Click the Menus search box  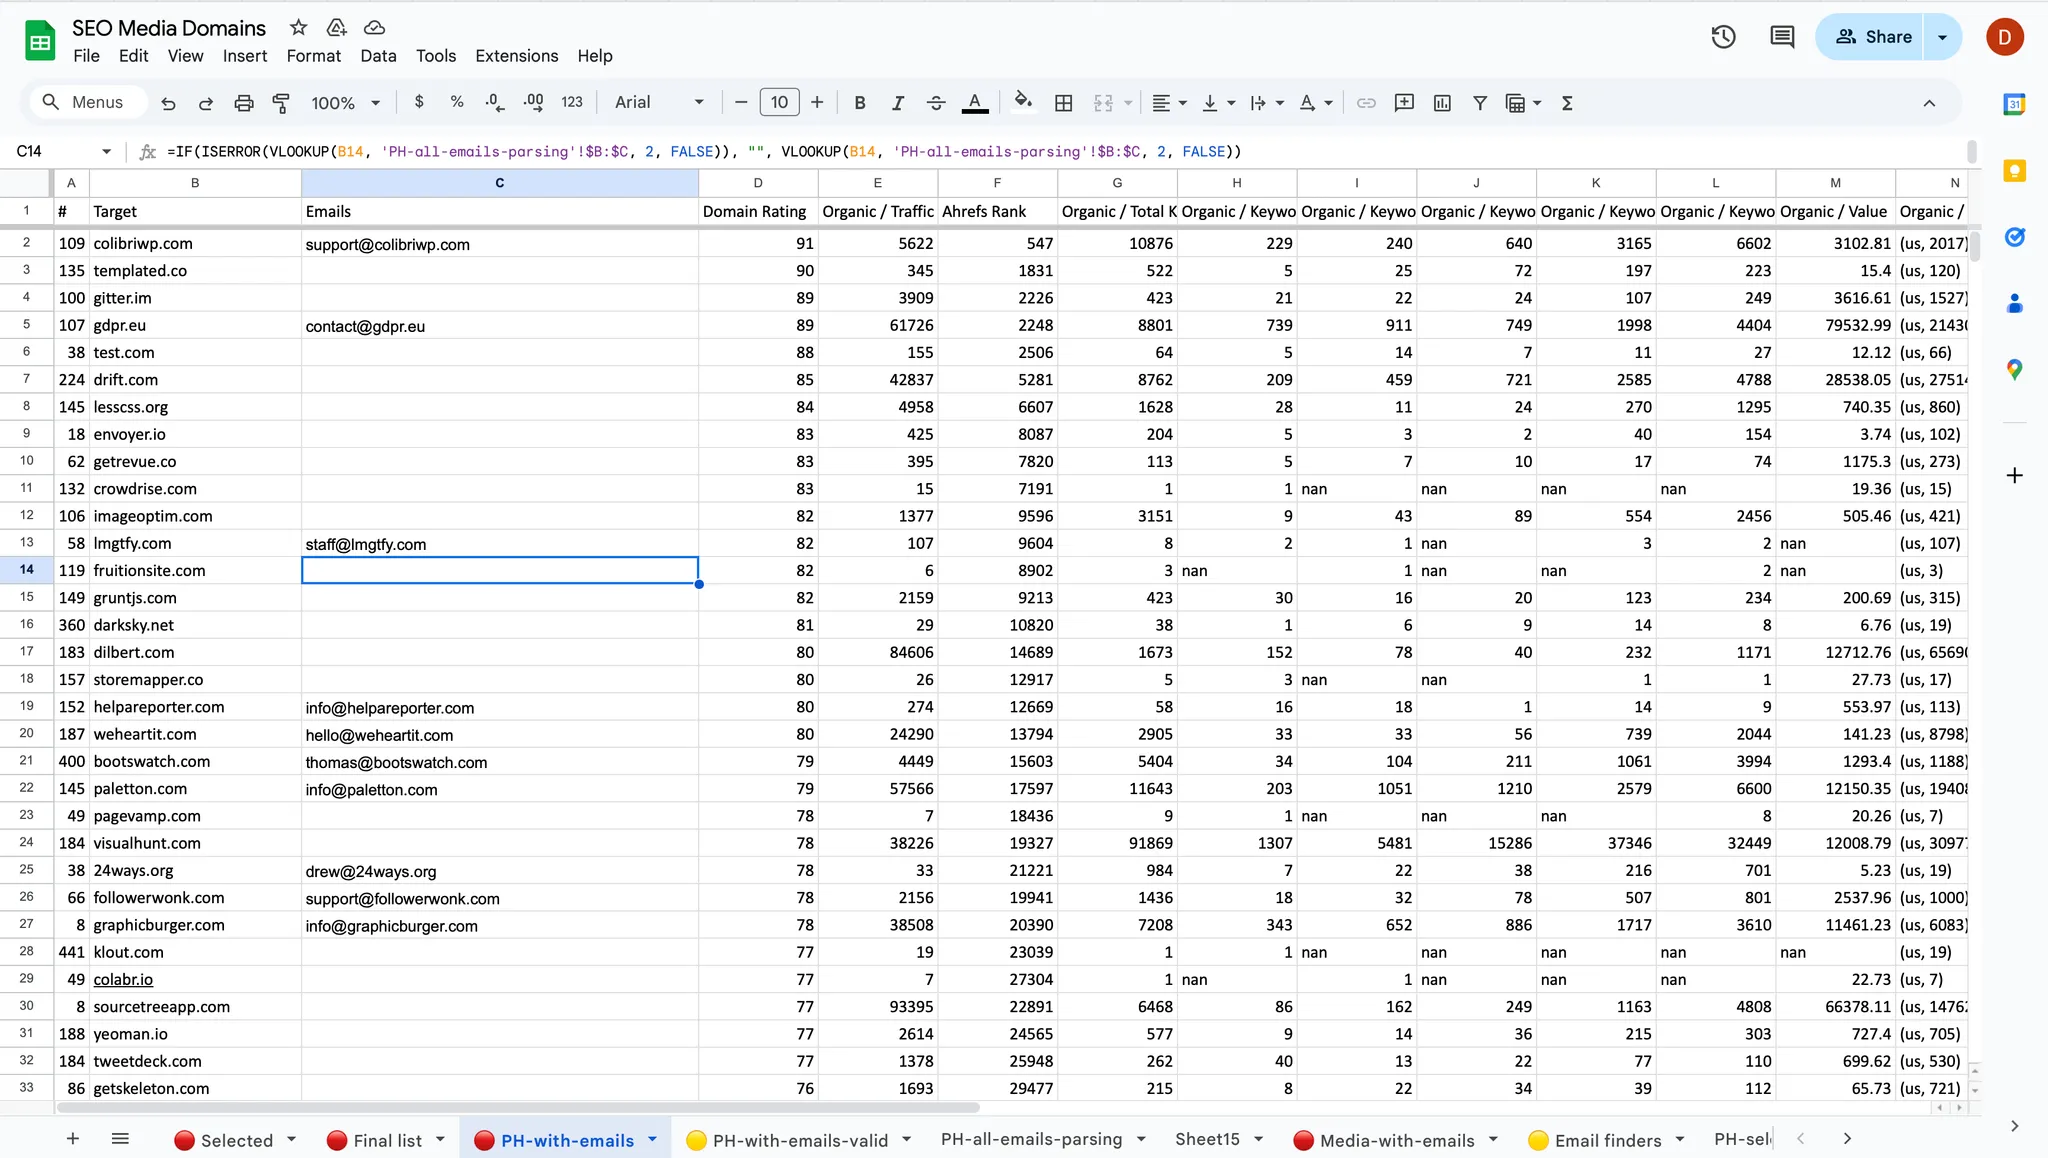pos(89,102)
